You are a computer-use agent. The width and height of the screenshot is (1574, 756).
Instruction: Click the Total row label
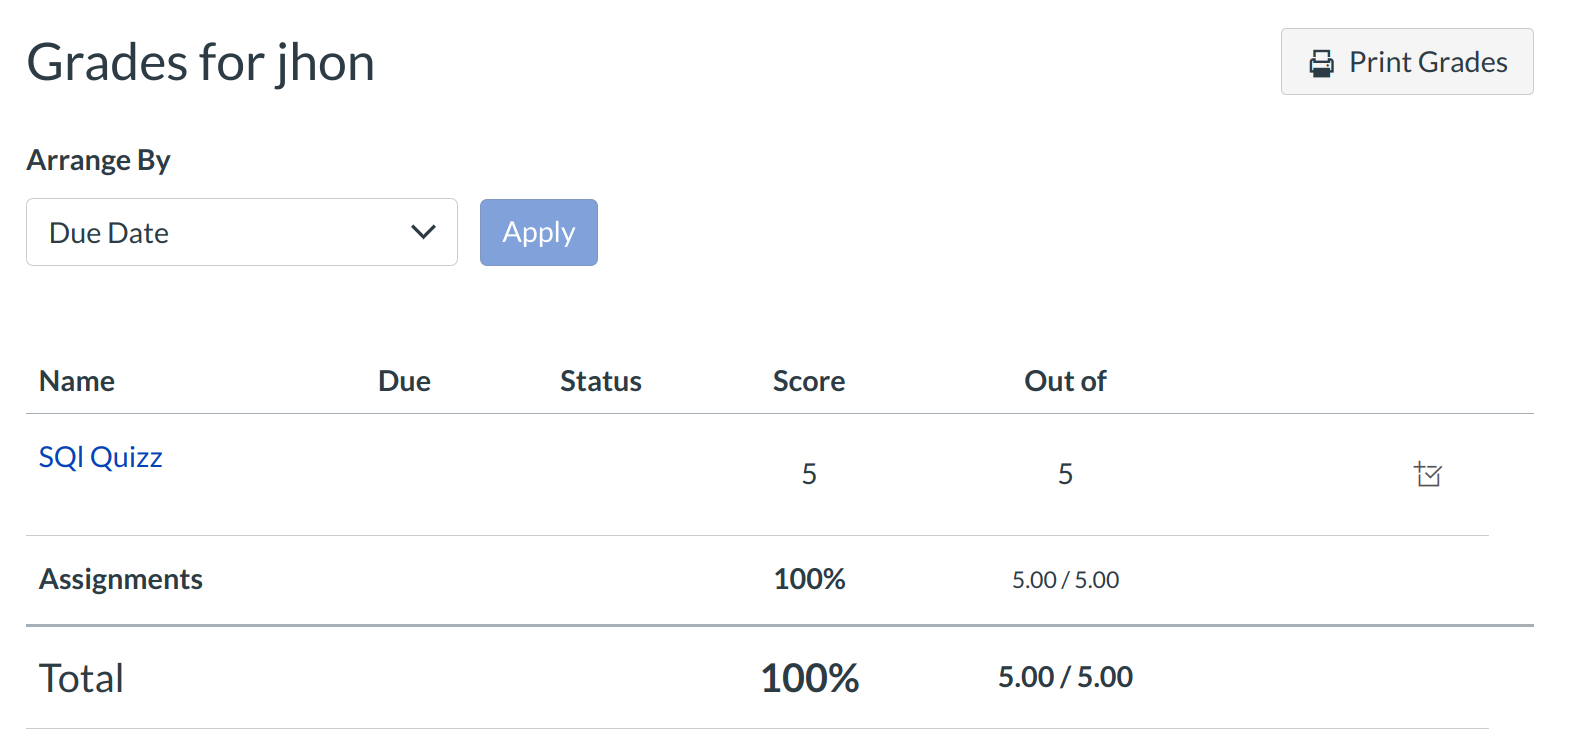pyautogui.click(x=81, y=678)
